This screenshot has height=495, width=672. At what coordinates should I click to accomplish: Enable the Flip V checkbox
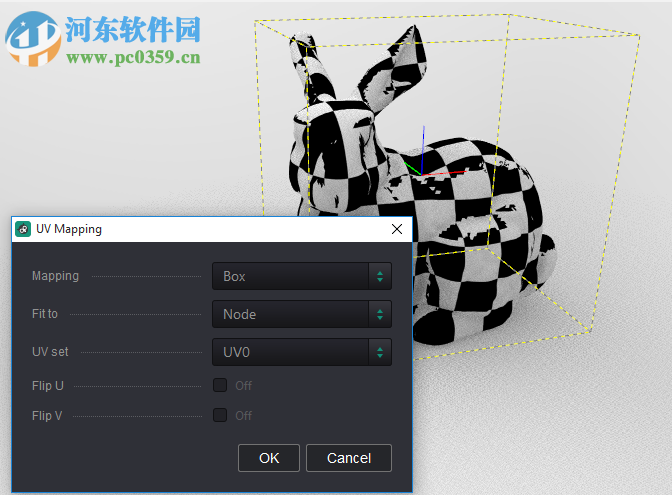point(220,415)
